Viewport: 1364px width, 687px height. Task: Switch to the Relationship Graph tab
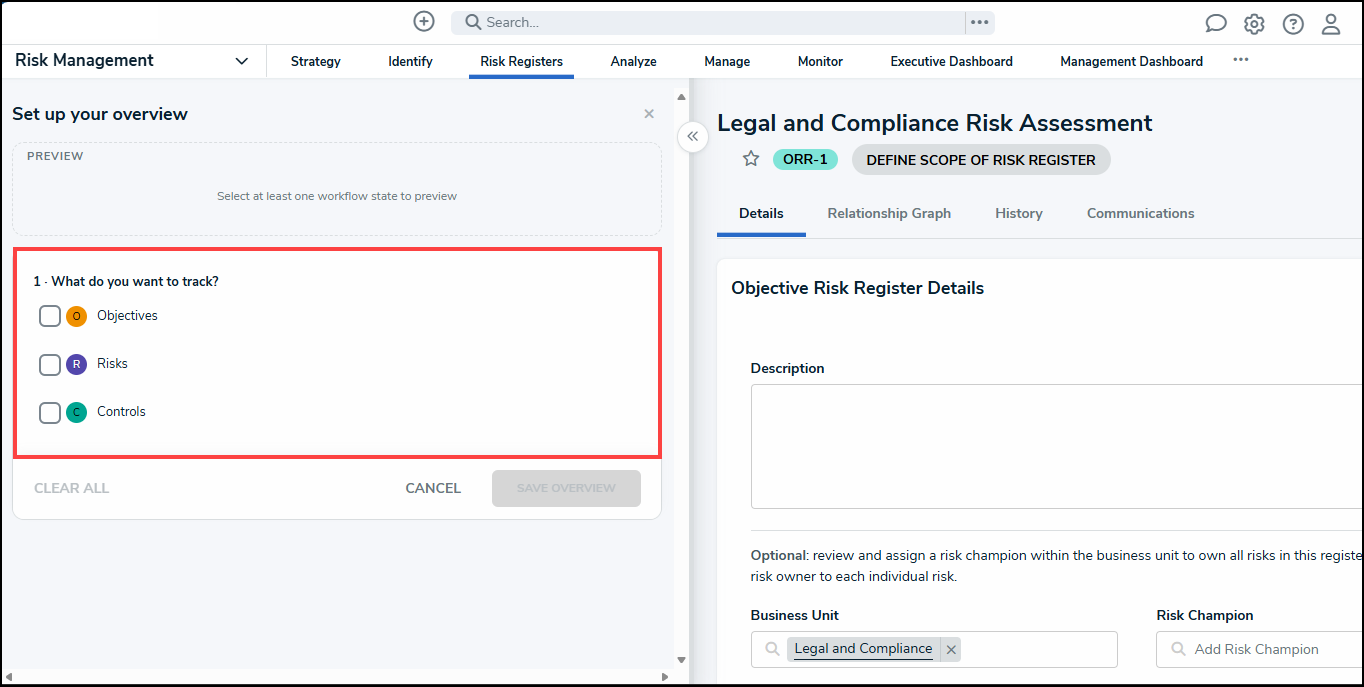(889, 213)
